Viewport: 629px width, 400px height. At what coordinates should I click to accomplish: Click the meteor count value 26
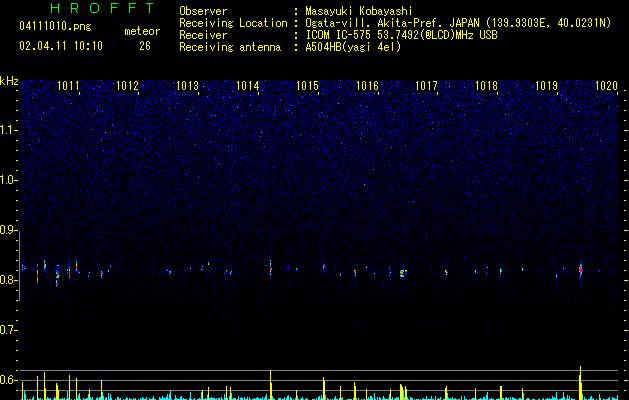(x=145, y=46)
